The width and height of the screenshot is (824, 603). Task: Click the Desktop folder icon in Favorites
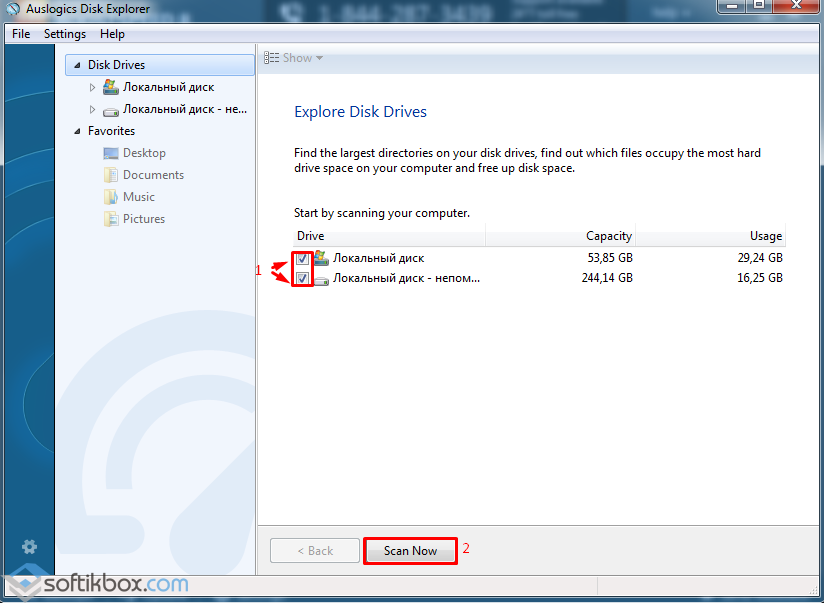(111, 153)
